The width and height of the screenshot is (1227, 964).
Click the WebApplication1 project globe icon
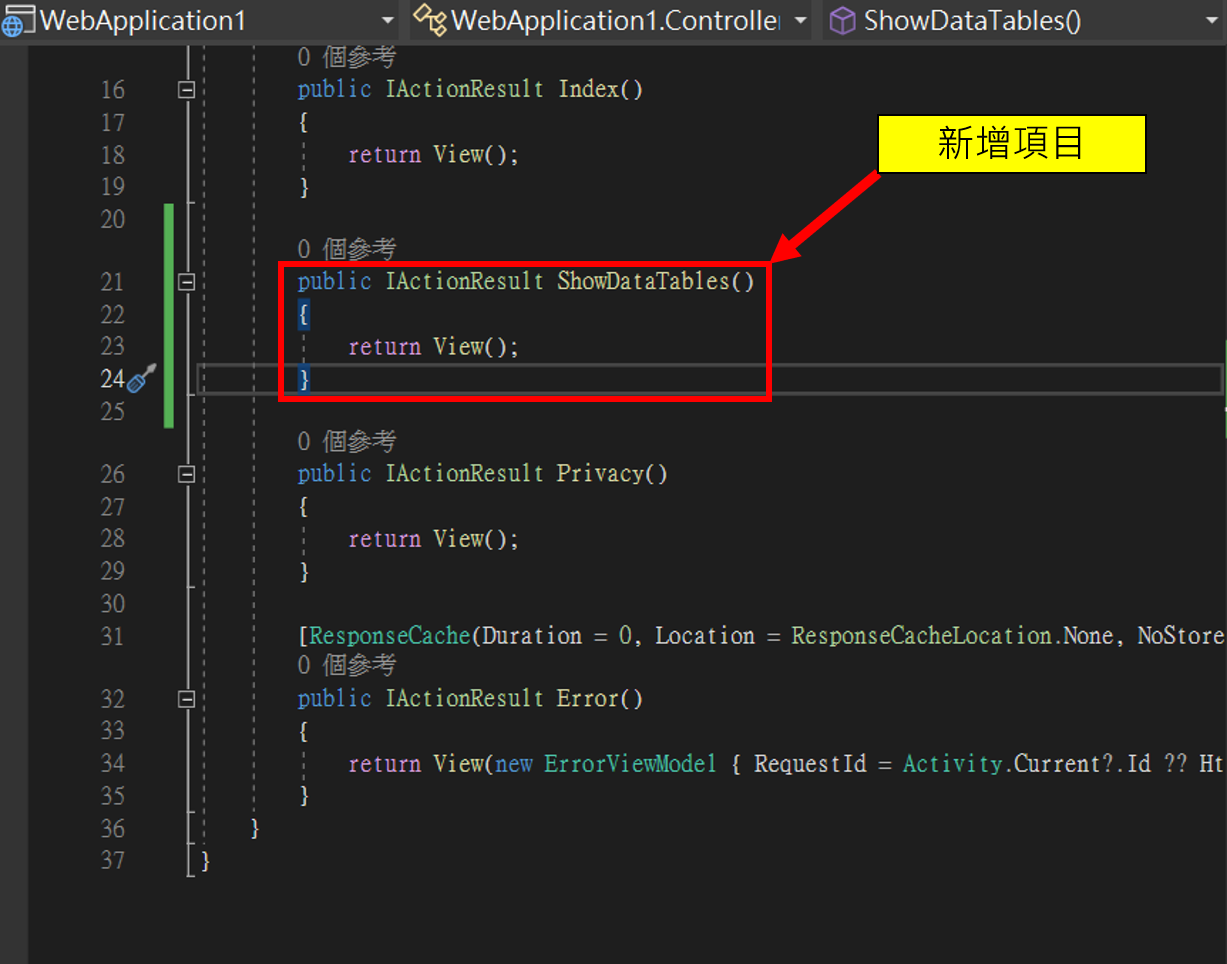click(x=15, y=20)
